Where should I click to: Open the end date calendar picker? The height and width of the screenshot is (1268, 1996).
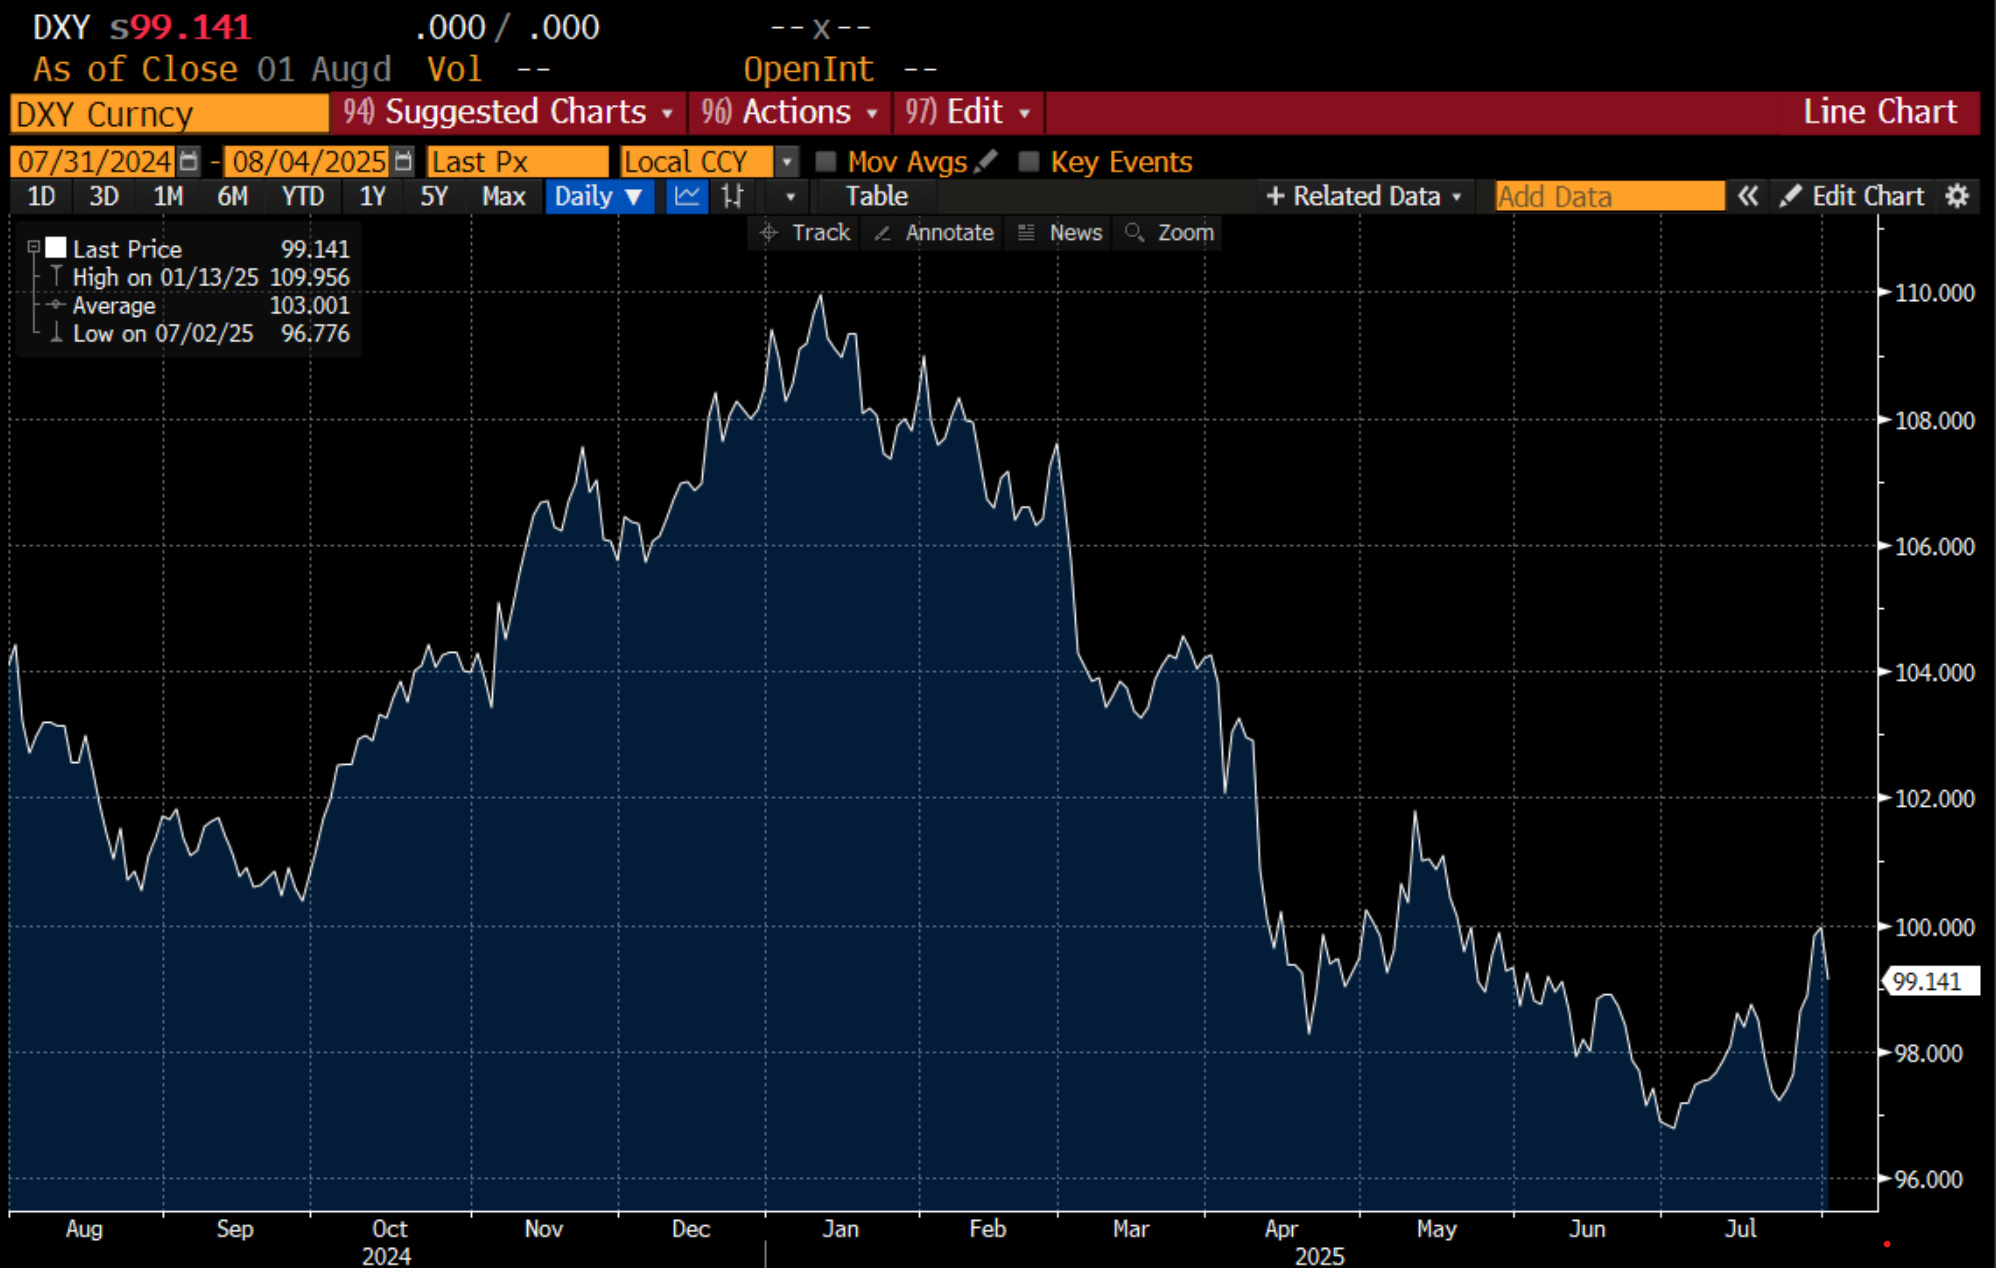403,161
